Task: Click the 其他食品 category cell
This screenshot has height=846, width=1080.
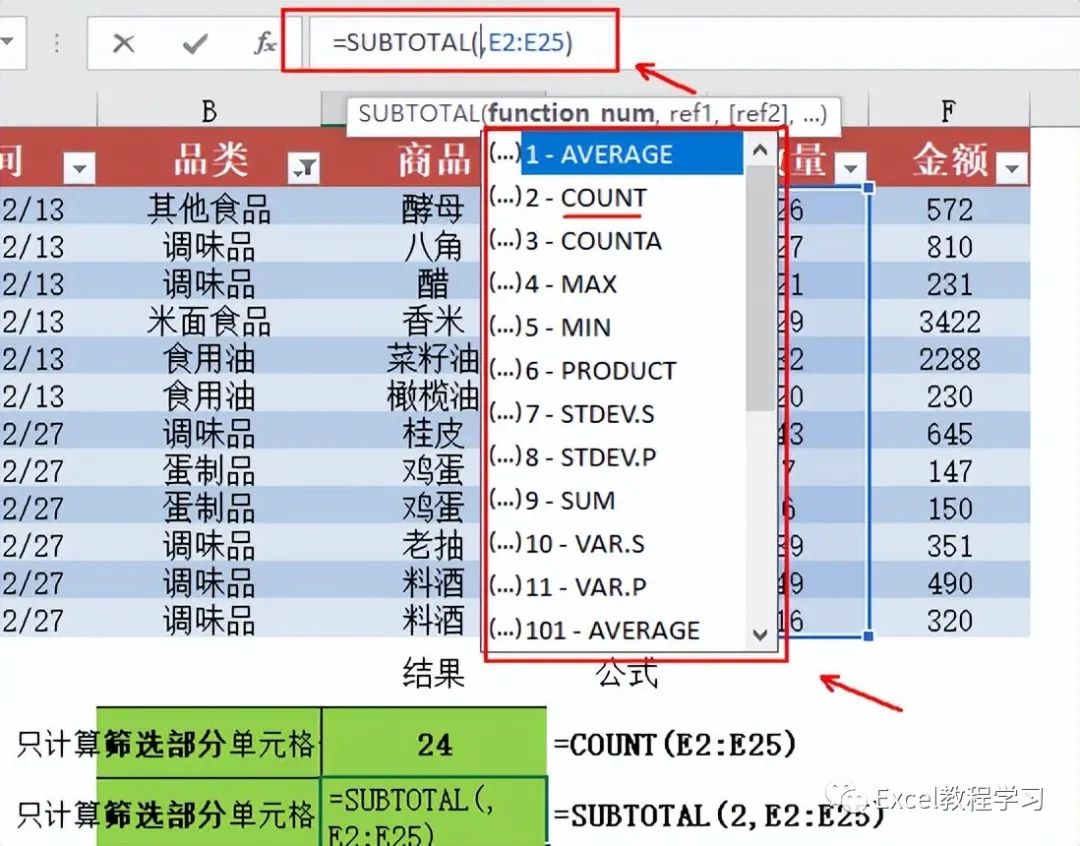Action: pyautogui.click(x=209, y=209)
